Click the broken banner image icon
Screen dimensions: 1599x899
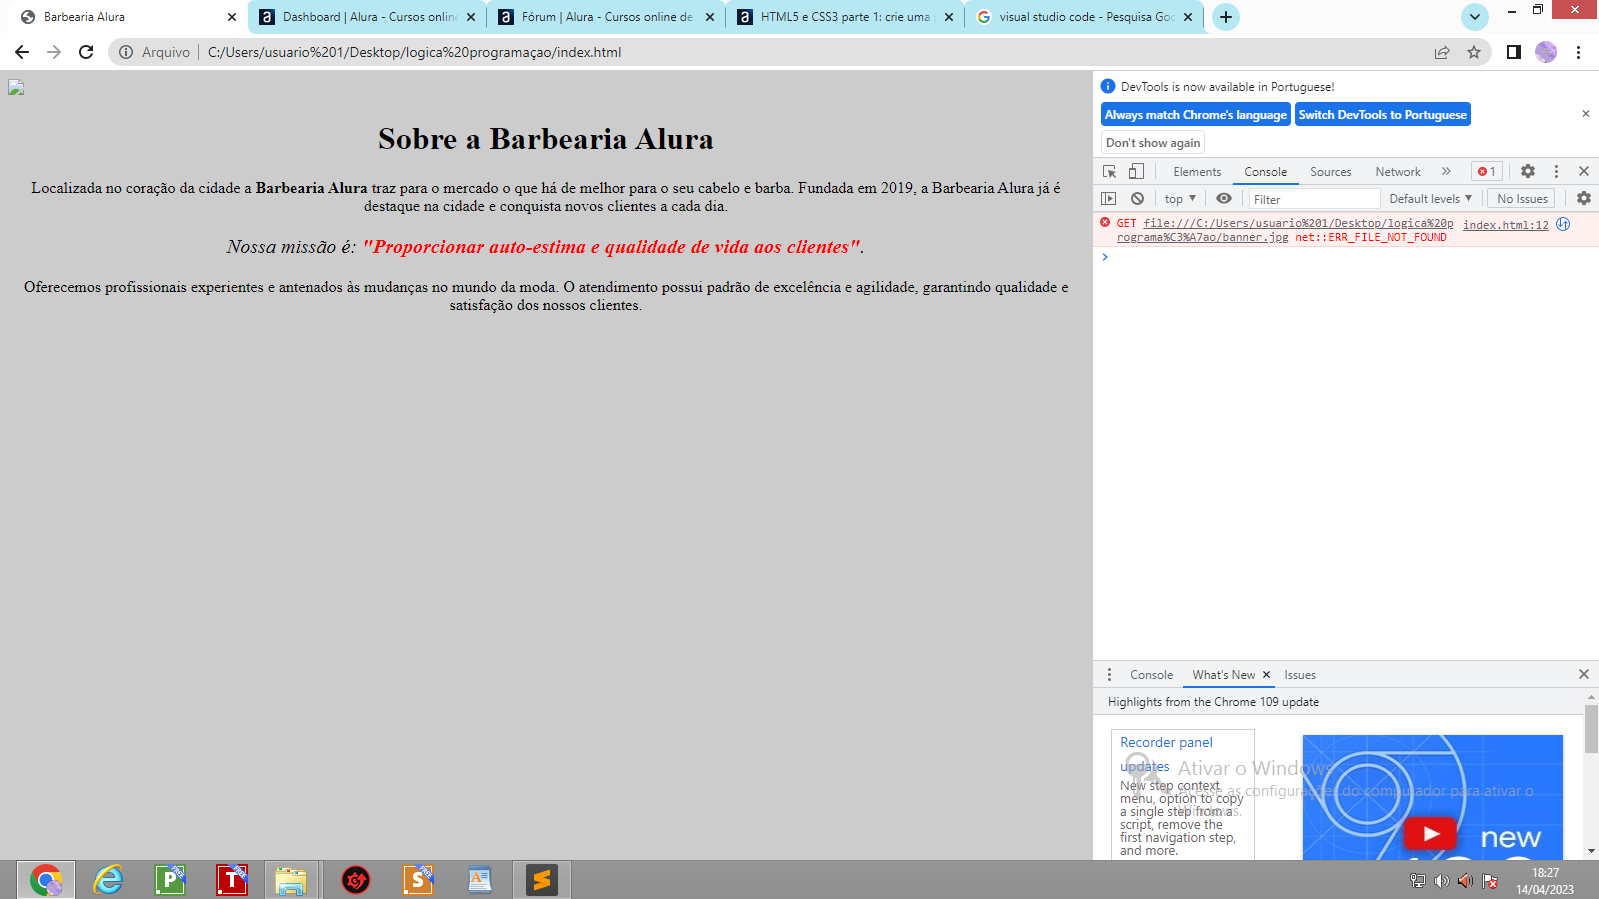16,88
